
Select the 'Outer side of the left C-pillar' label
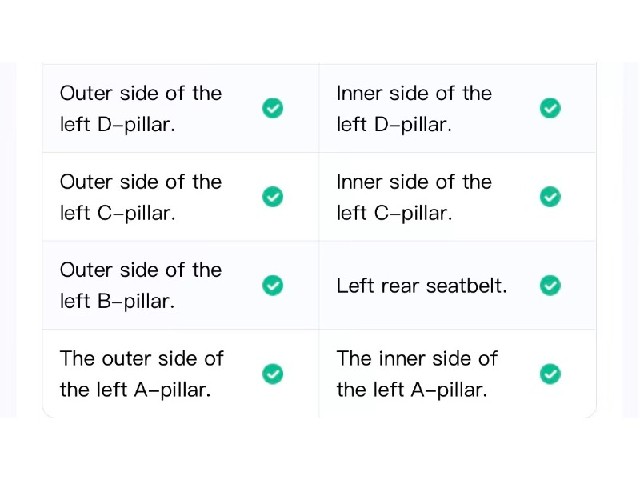click(141, 198)
